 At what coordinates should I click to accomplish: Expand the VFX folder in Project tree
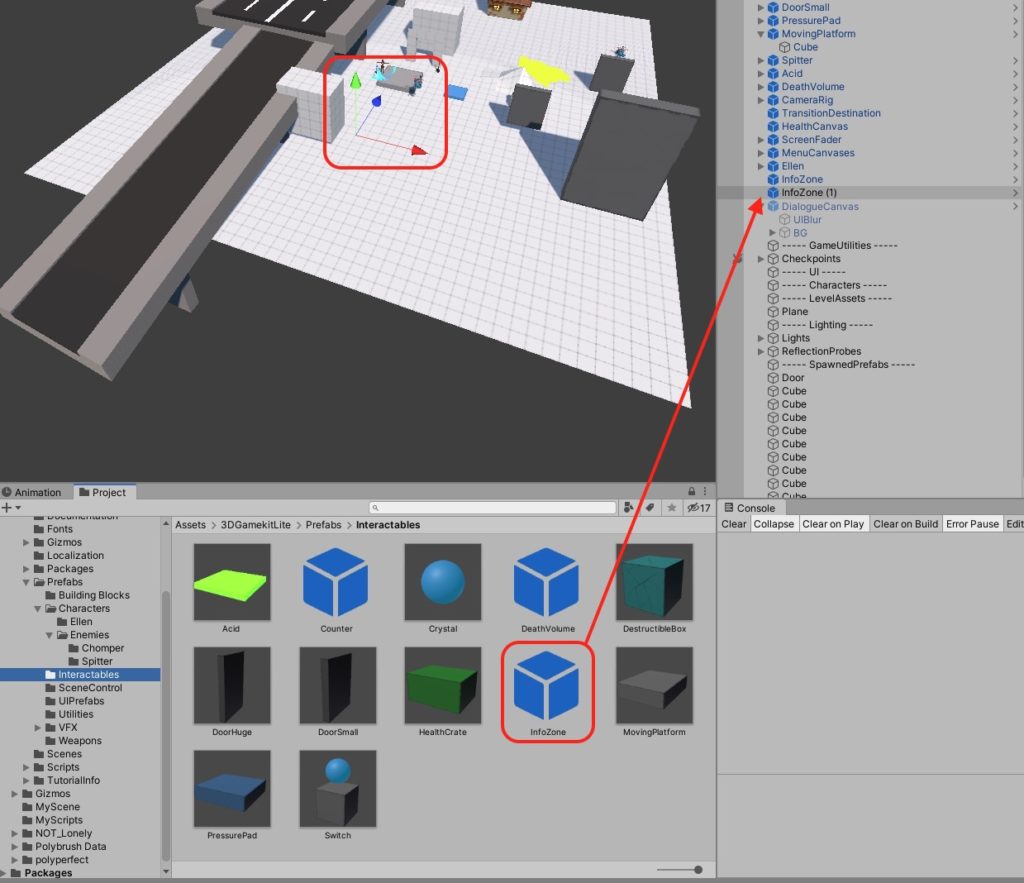pyautogui.click(x=38, y=728)
